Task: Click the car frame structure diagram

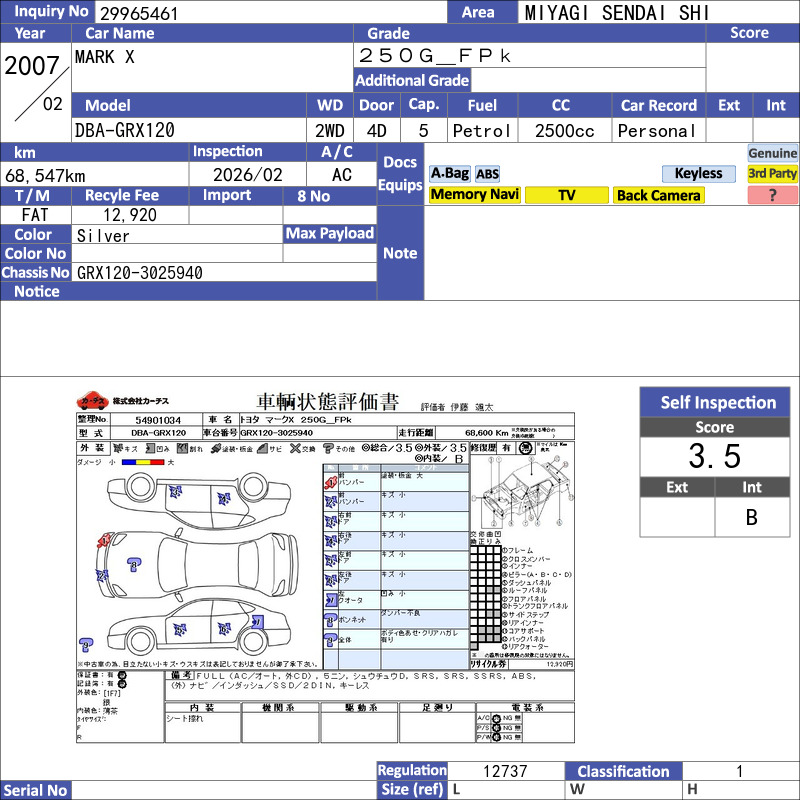Action: (x=522, y=493)
